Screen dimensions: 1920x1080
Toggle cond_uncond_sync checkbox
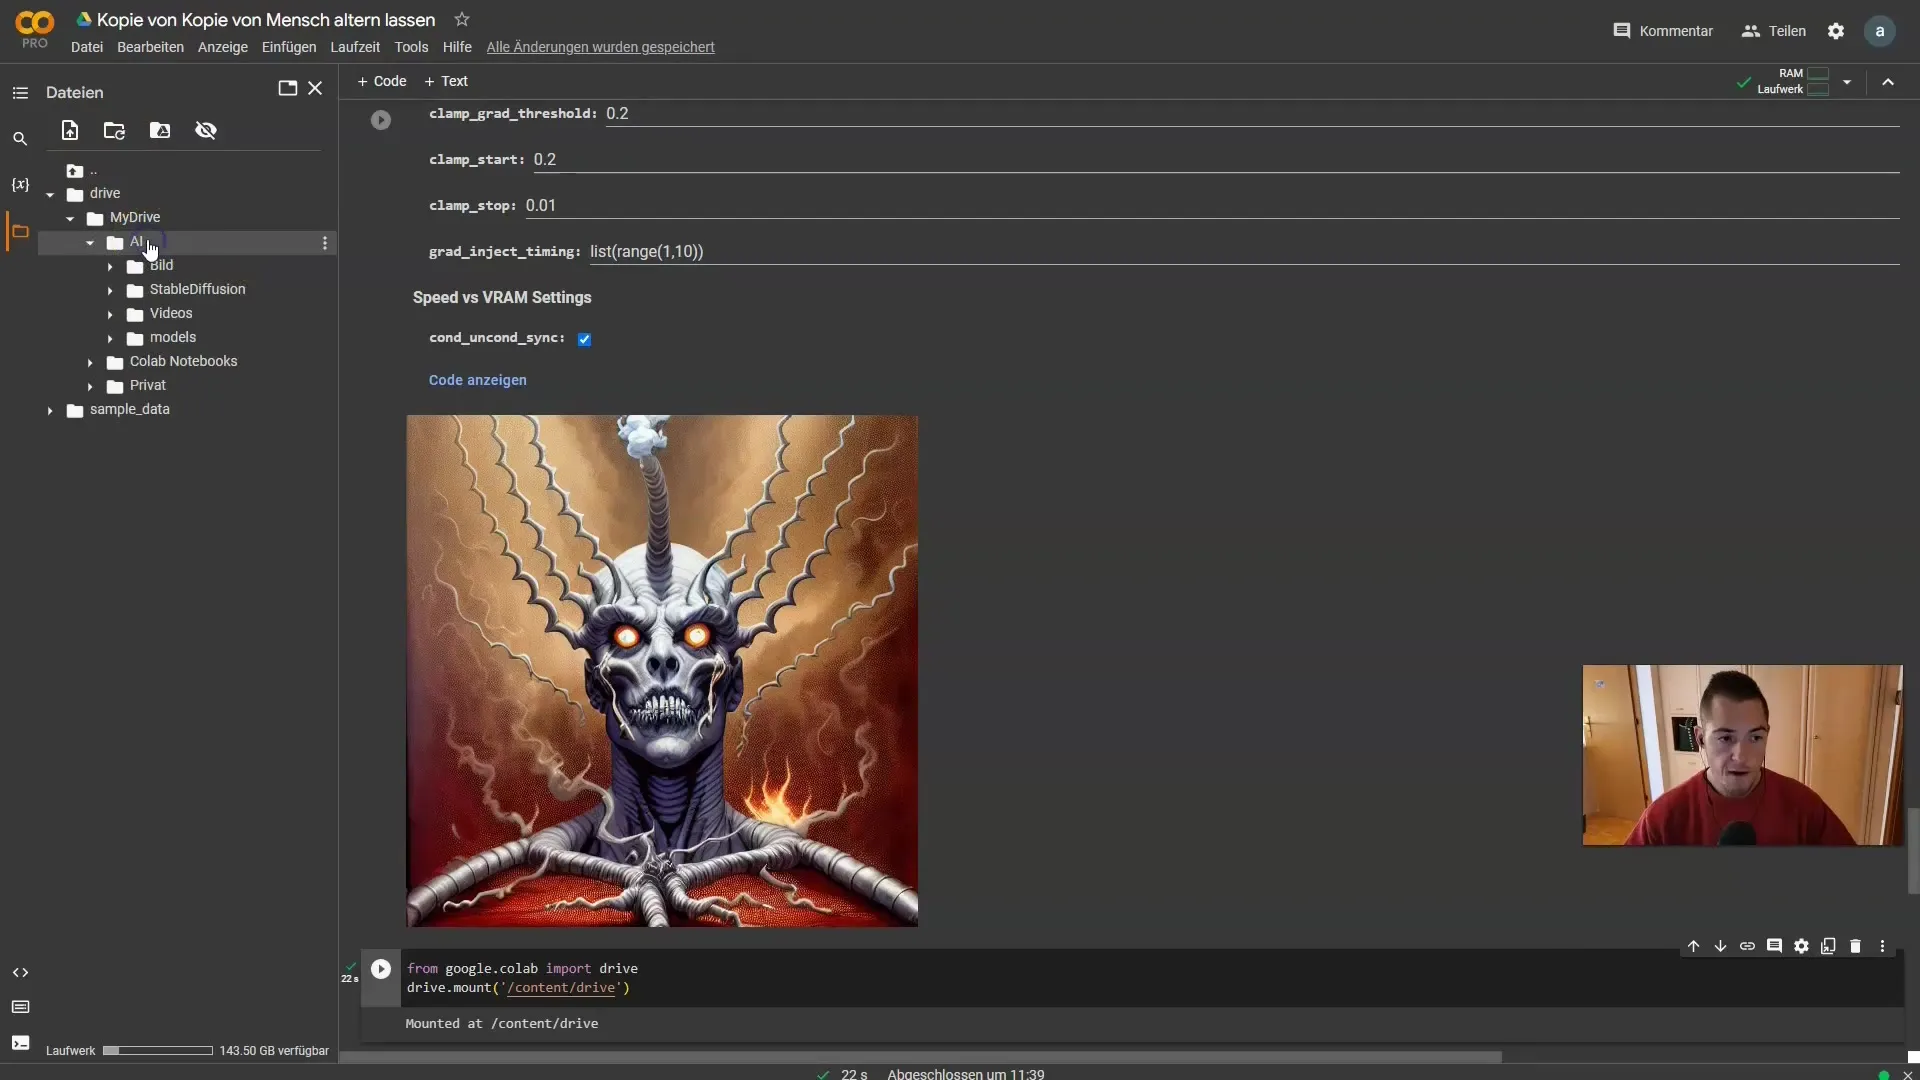[584, 339]
